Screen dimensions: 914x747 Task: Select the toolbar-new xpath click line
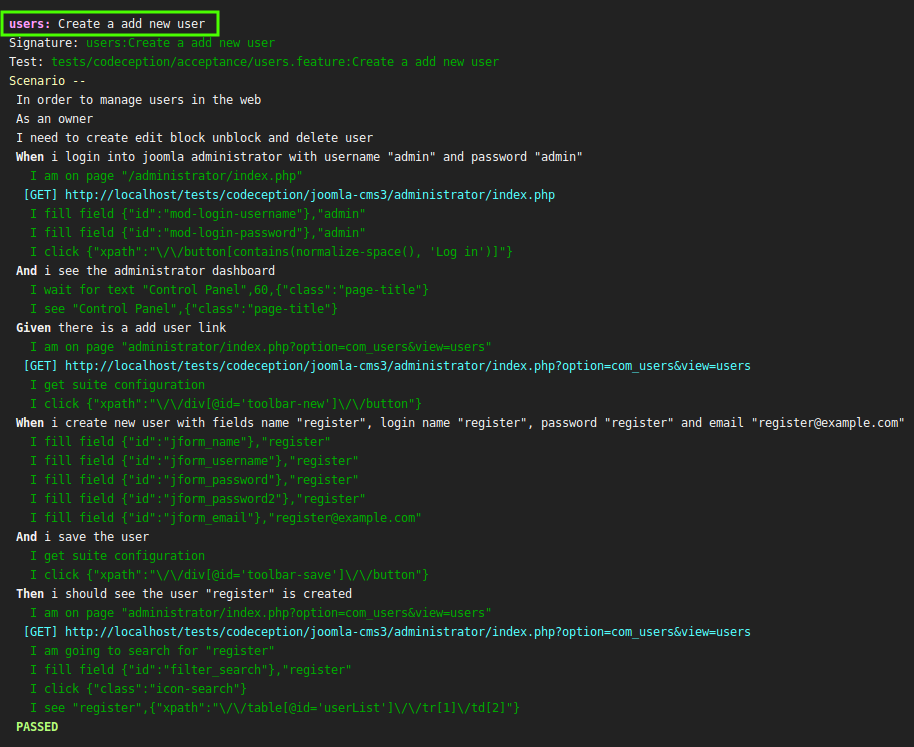(225, 404)
